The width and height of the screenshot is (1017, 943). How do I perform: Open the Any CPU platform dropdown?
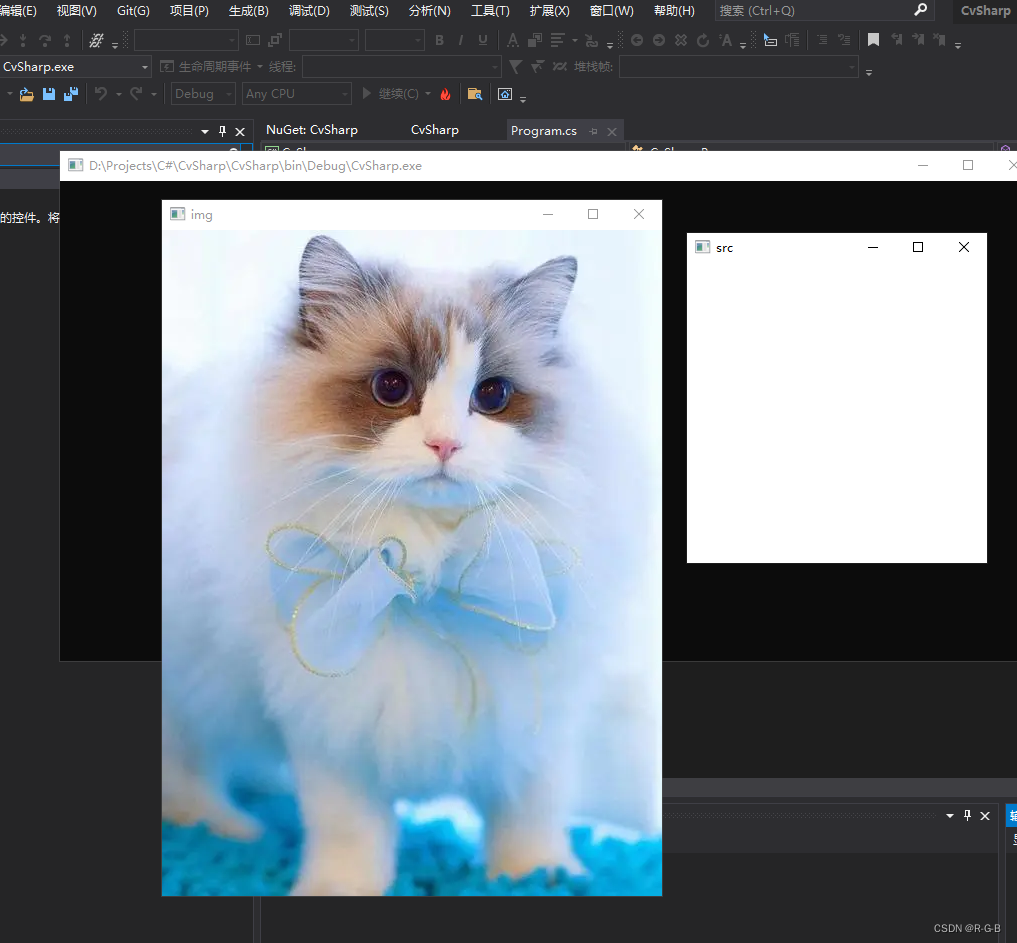pos(297,94)
